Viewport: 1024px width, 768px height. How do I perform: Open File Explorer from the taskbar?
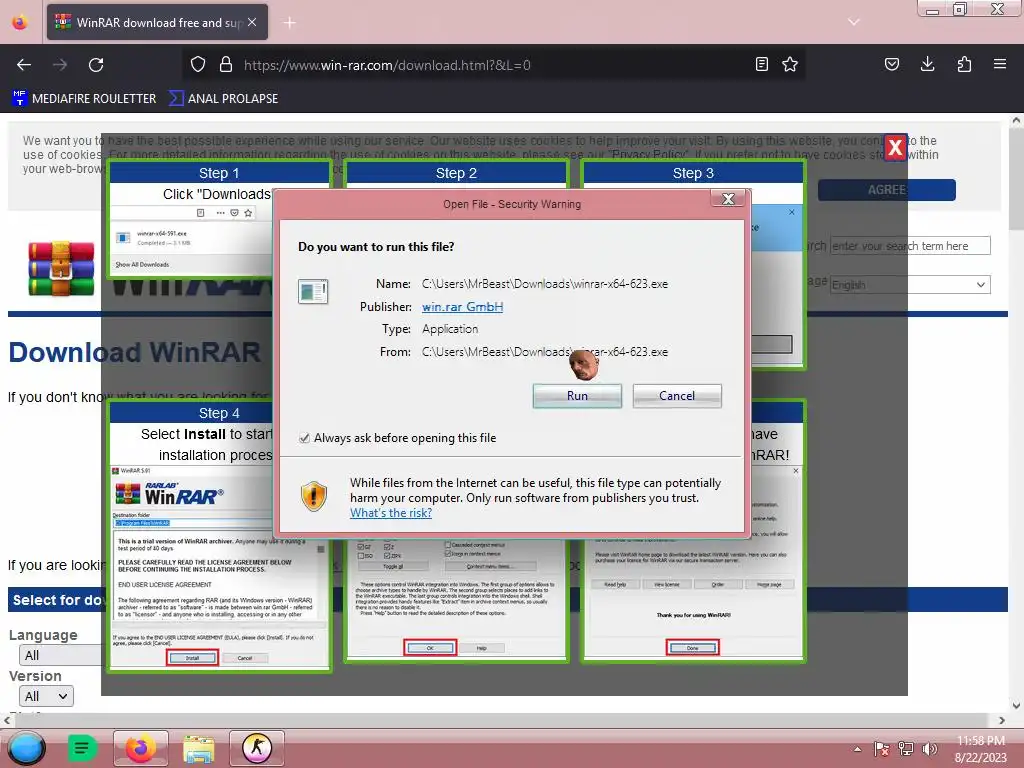tap(199, 748)
